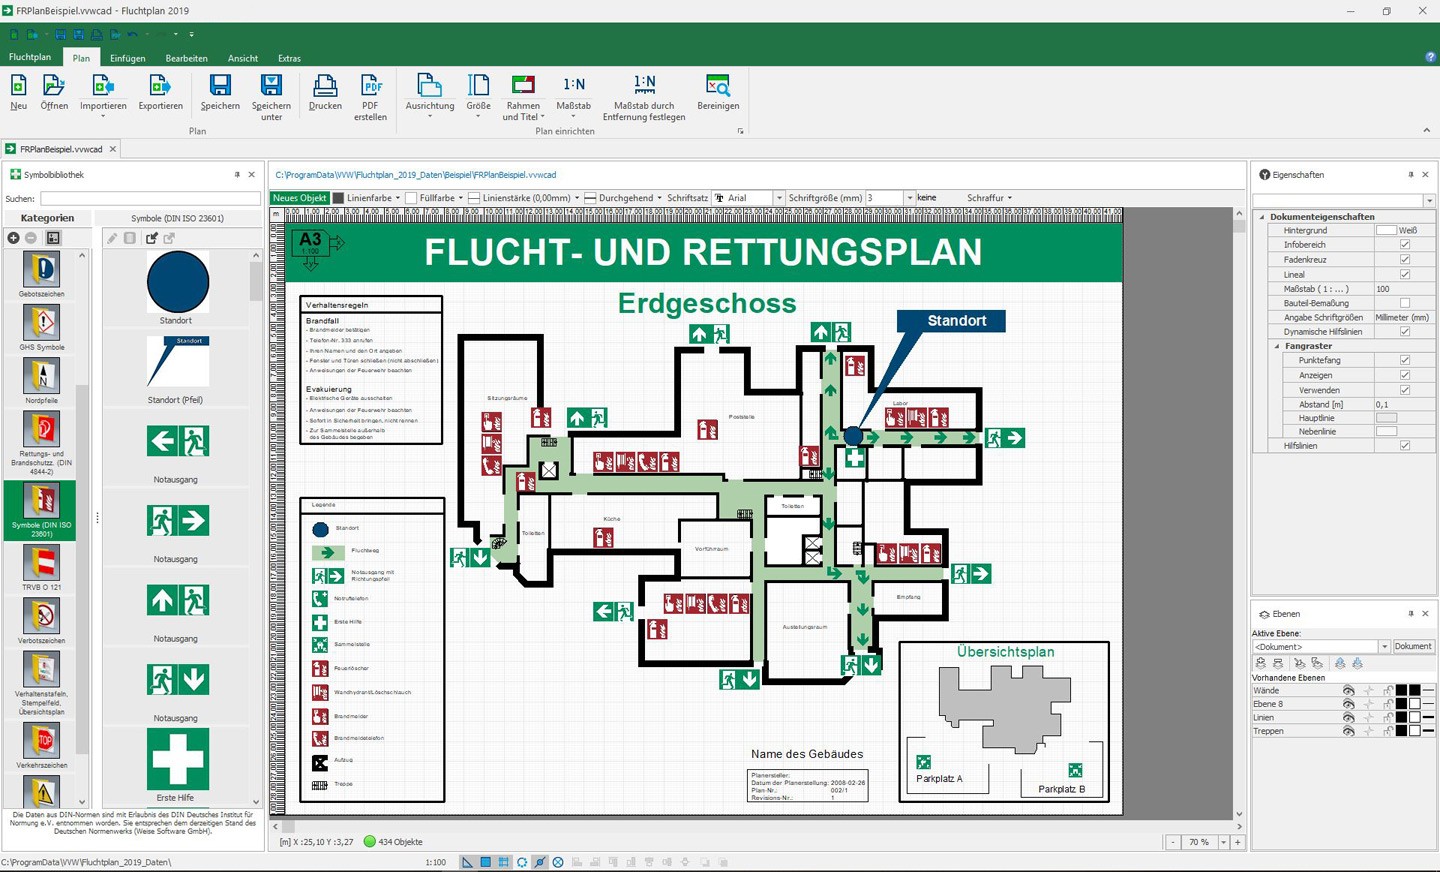Viewport: 1440px width, 872px height.
Task: Toggle the Fadenkreuz checkbox
Action: pos(1405,259)
